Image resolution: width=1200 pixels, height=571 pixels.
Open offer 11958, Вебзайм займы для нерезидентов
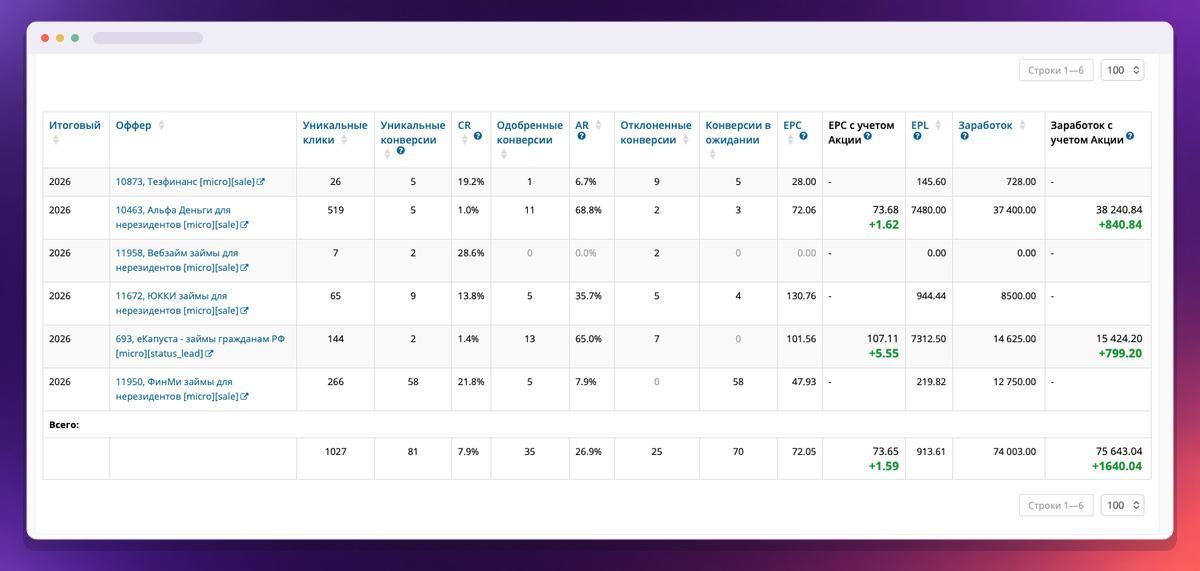tap(176, 260)
